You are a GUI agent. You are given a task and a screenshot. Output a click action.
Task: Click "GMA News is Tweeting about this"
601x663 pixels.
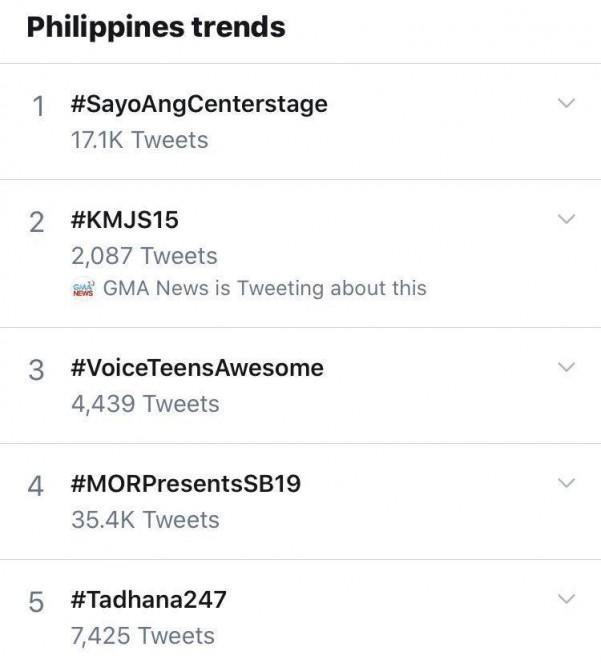(264, 288)
